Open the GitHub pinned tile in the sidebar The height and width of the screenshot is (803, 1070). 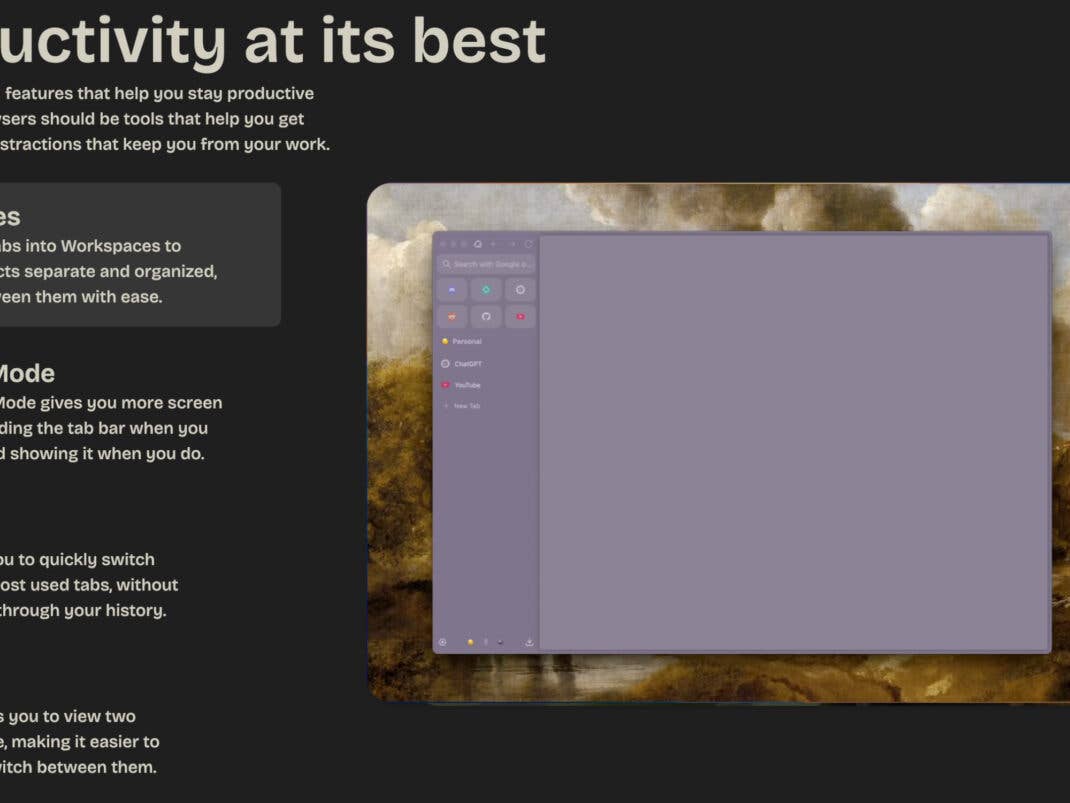[486, 317]
